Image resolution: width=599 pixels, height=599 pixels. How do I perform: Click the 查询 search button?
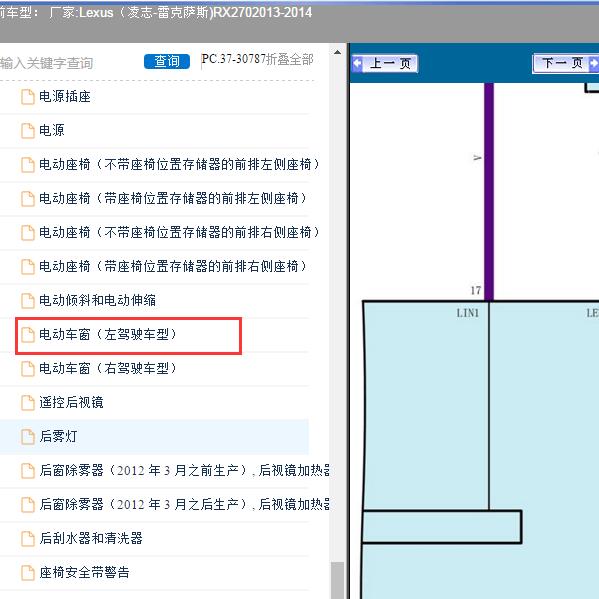[167, 62]
